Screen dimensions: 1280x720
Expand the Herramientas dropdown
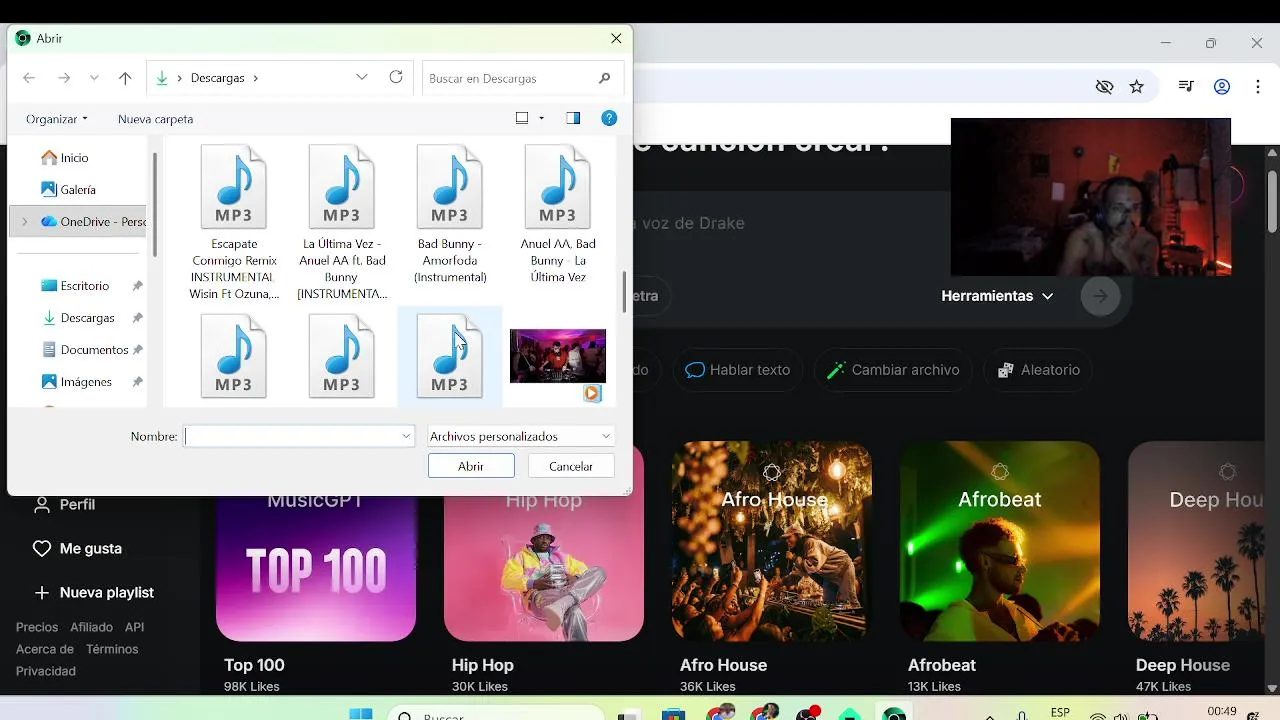coord(997,296)
